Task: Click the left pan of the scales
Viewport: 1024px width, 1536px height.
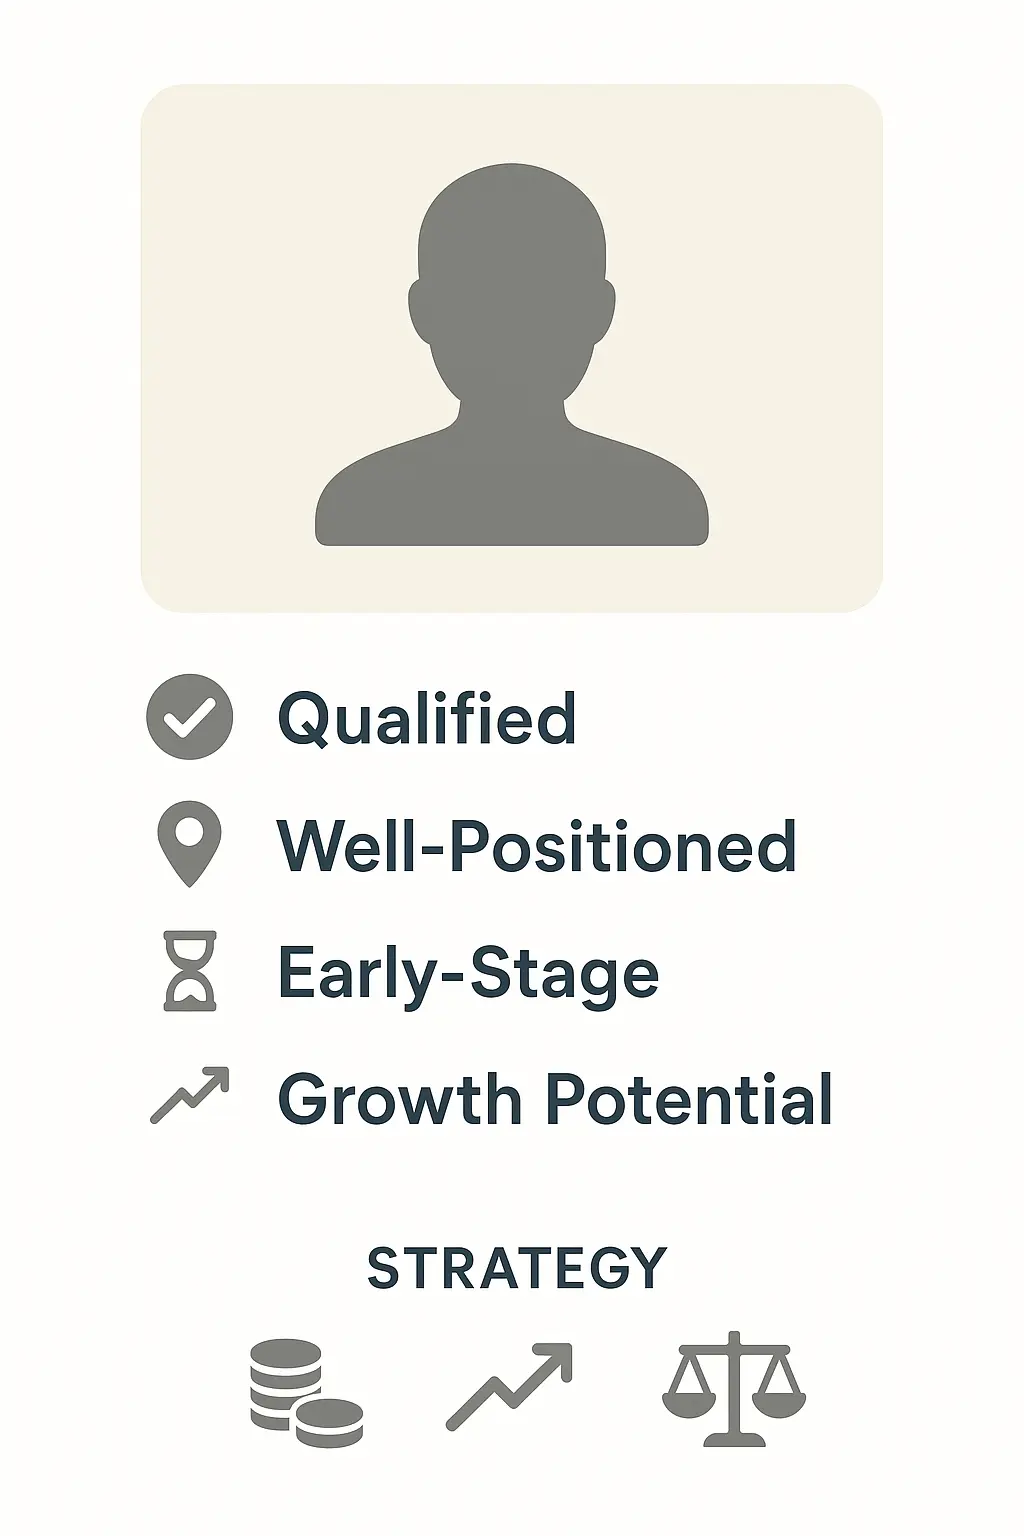Action: tap(690, 1395)
